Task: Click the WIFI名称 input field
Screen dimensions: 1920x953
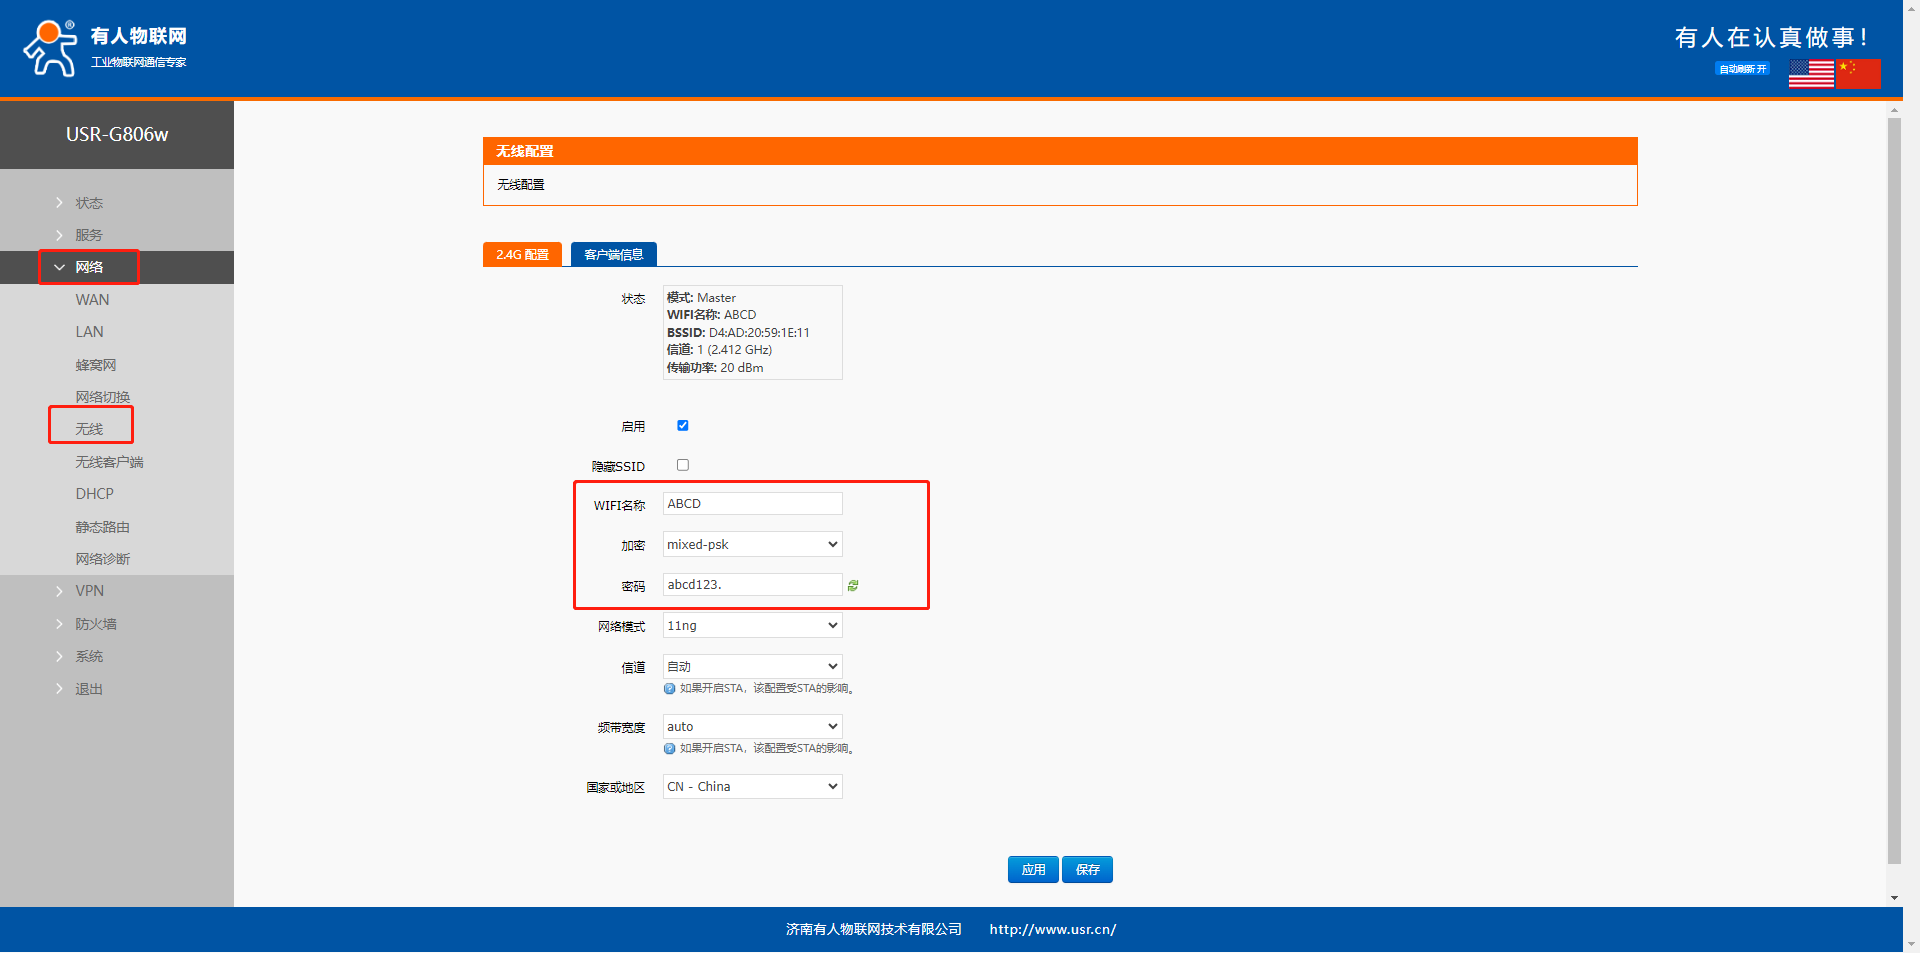Action: [x=752, y=504]
